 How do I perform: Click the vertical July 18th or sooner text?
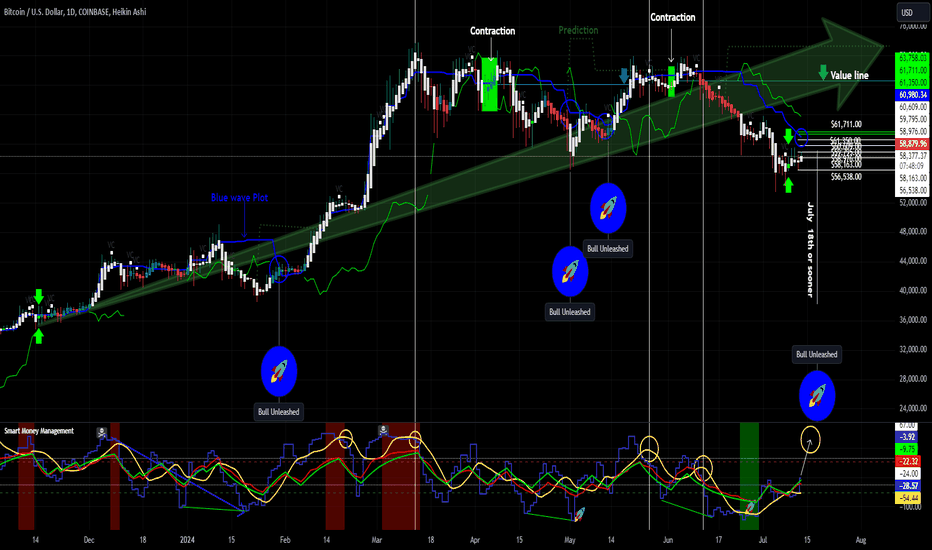[810, 250]
